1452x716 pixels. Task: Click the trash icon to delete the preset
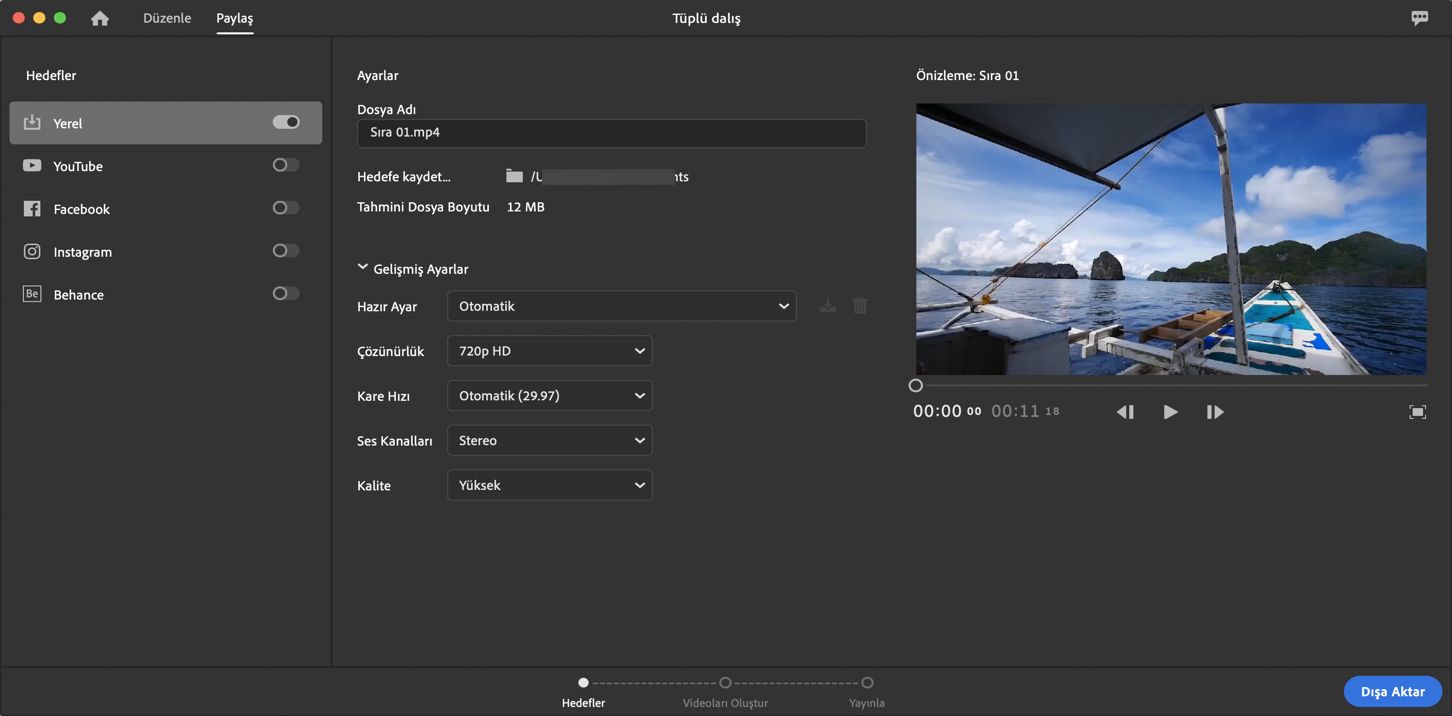click(x=860, y=306)
